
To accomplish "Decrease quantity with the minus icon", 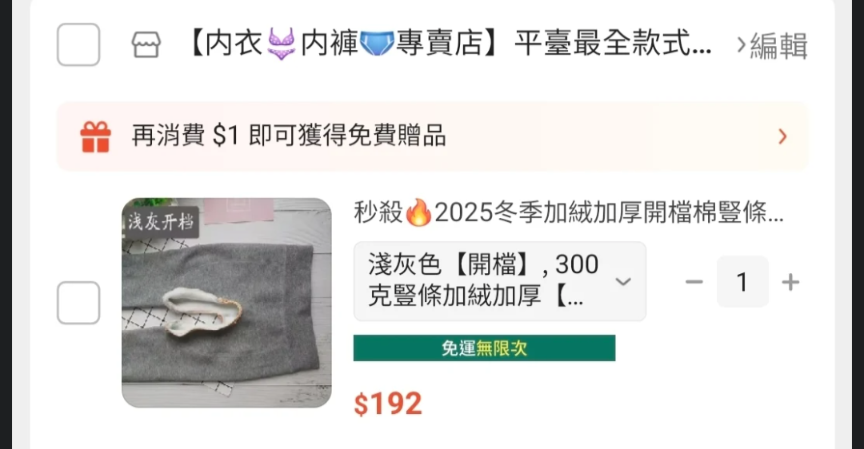I will click(x=694, y=282).
